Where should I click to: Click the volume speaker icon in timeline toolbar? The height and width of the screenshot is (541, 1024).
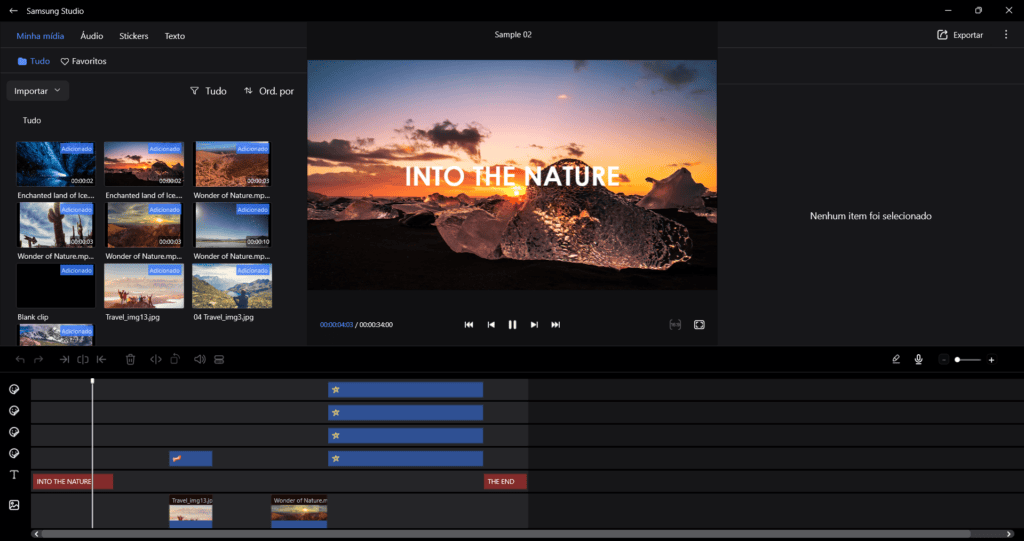pyautogui.click(x=199, y=359)
